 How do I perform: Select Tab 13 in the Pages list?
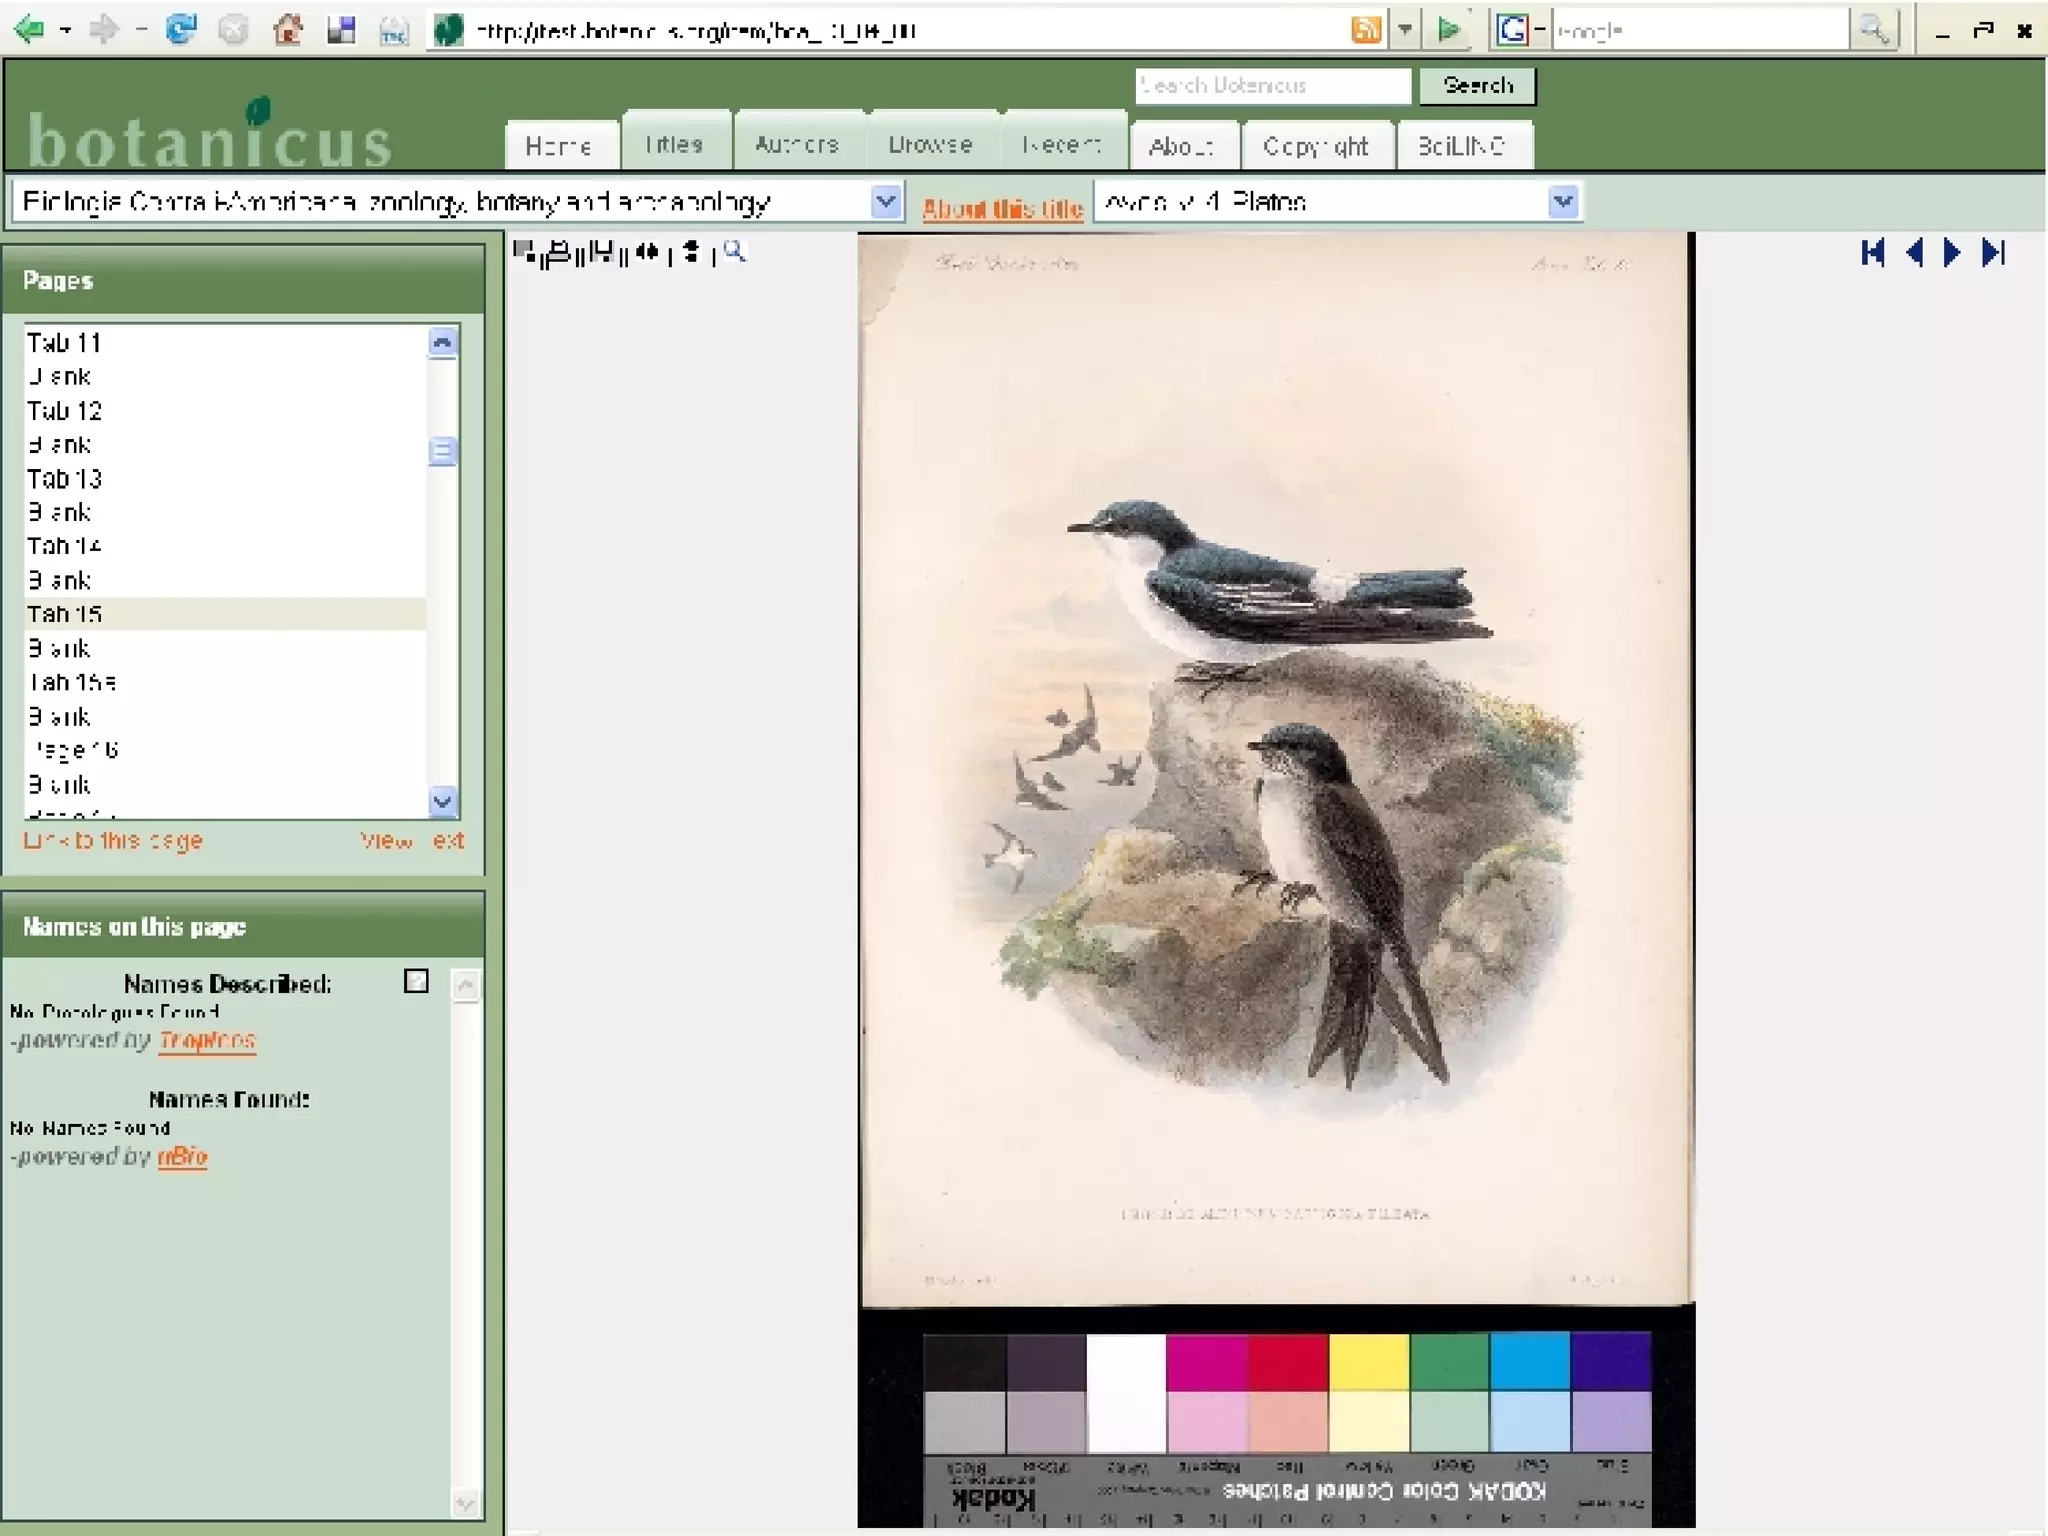65,479
